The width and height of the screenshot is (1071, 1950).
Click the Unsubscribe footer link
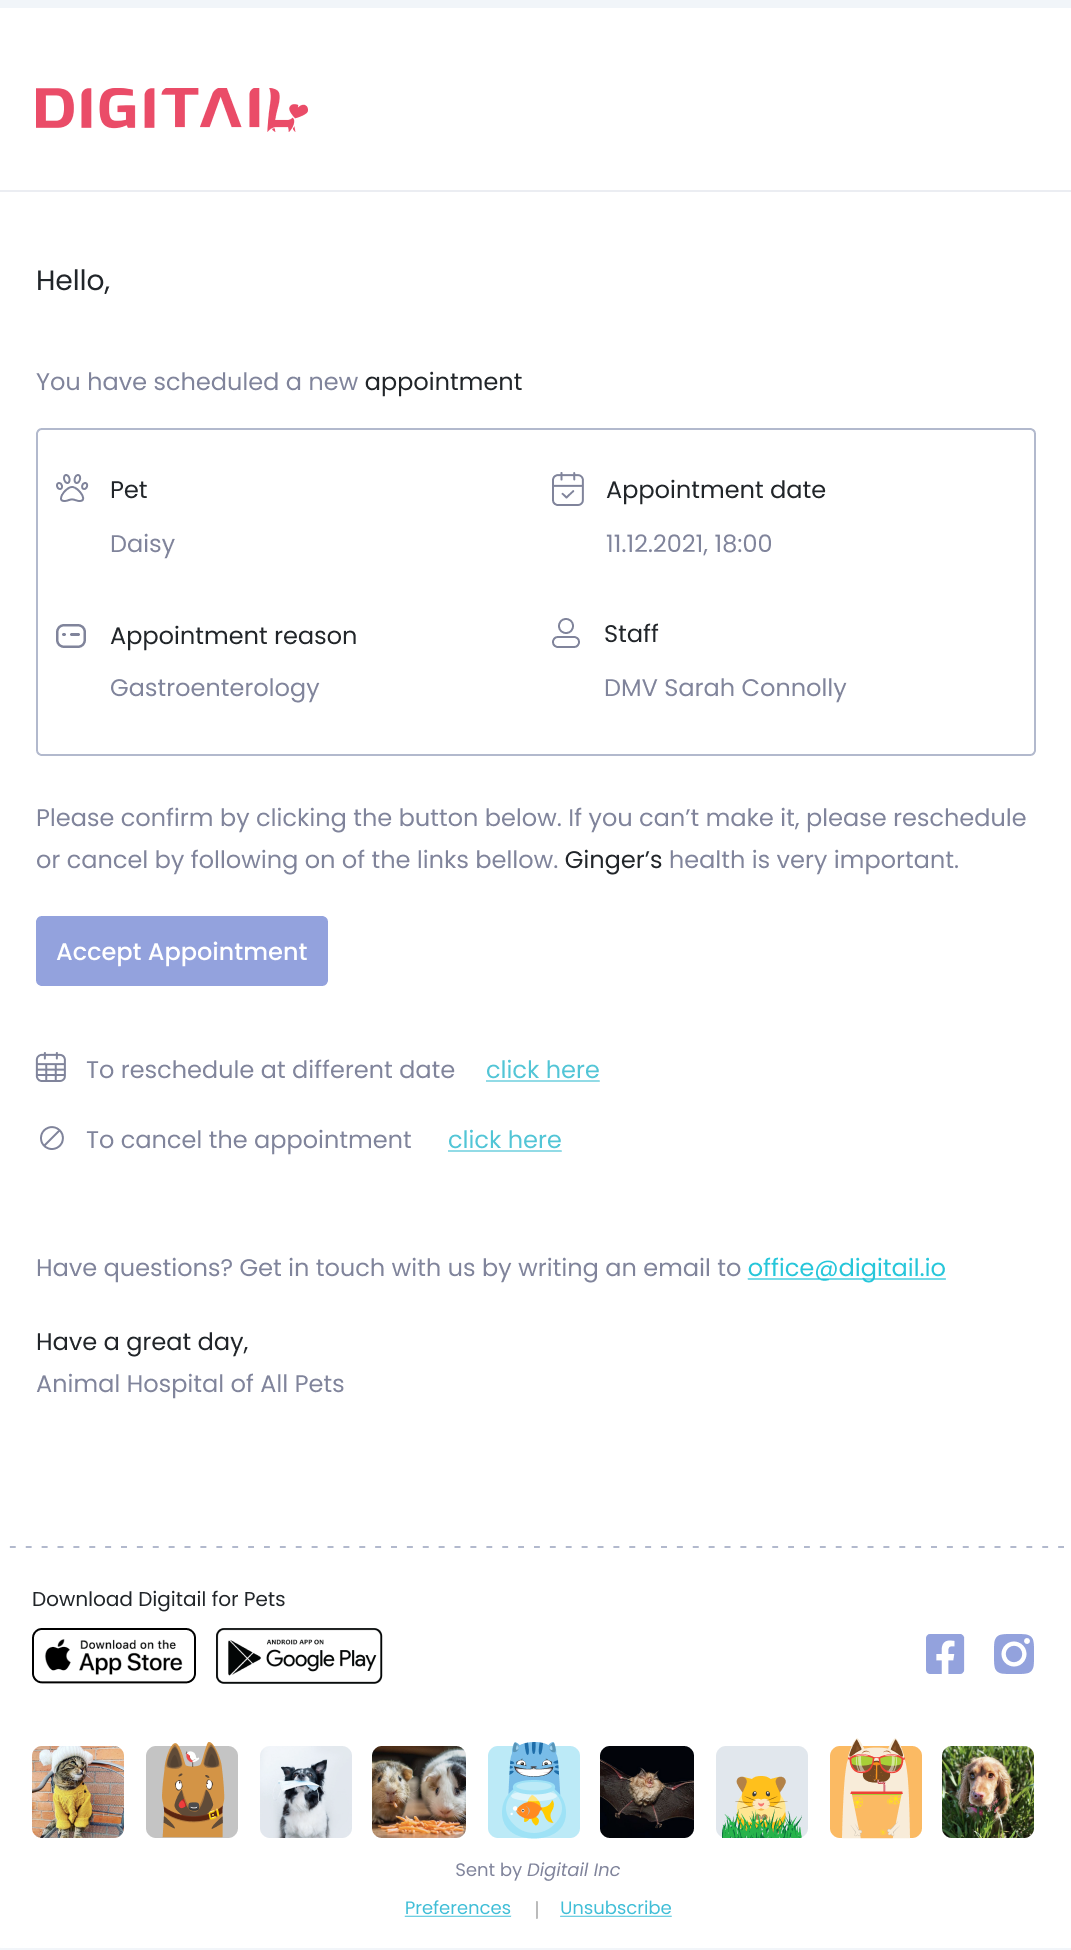pyautogui.click(x=615, y=1908)
